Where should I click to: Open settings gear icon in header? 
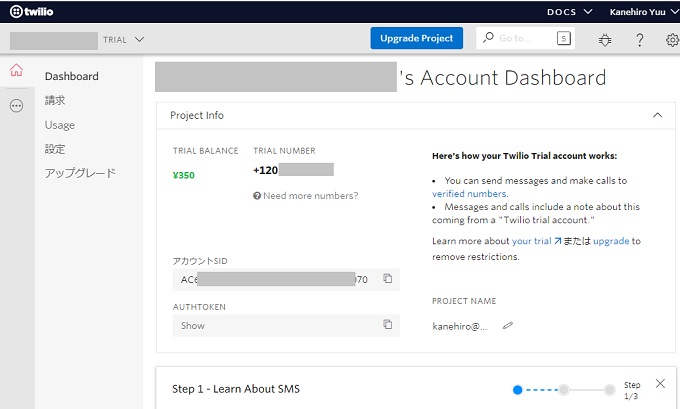click(673, 40)
